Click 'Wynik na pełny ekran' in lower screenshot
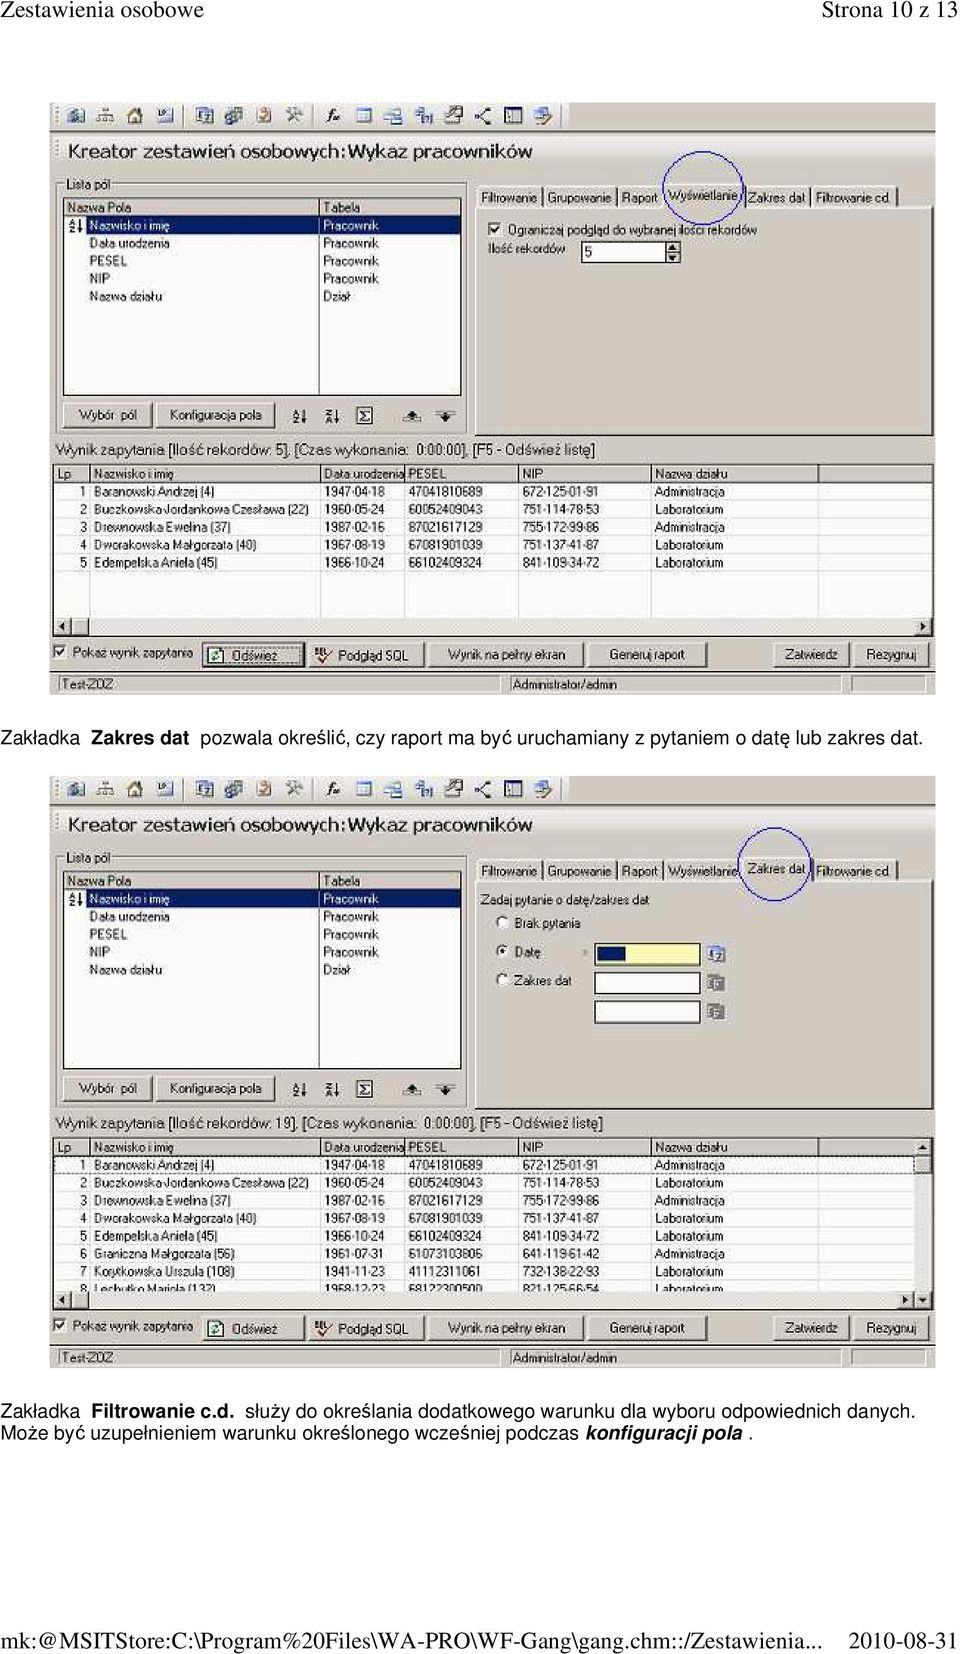The image size is (960, 1654). (506, 1329)
